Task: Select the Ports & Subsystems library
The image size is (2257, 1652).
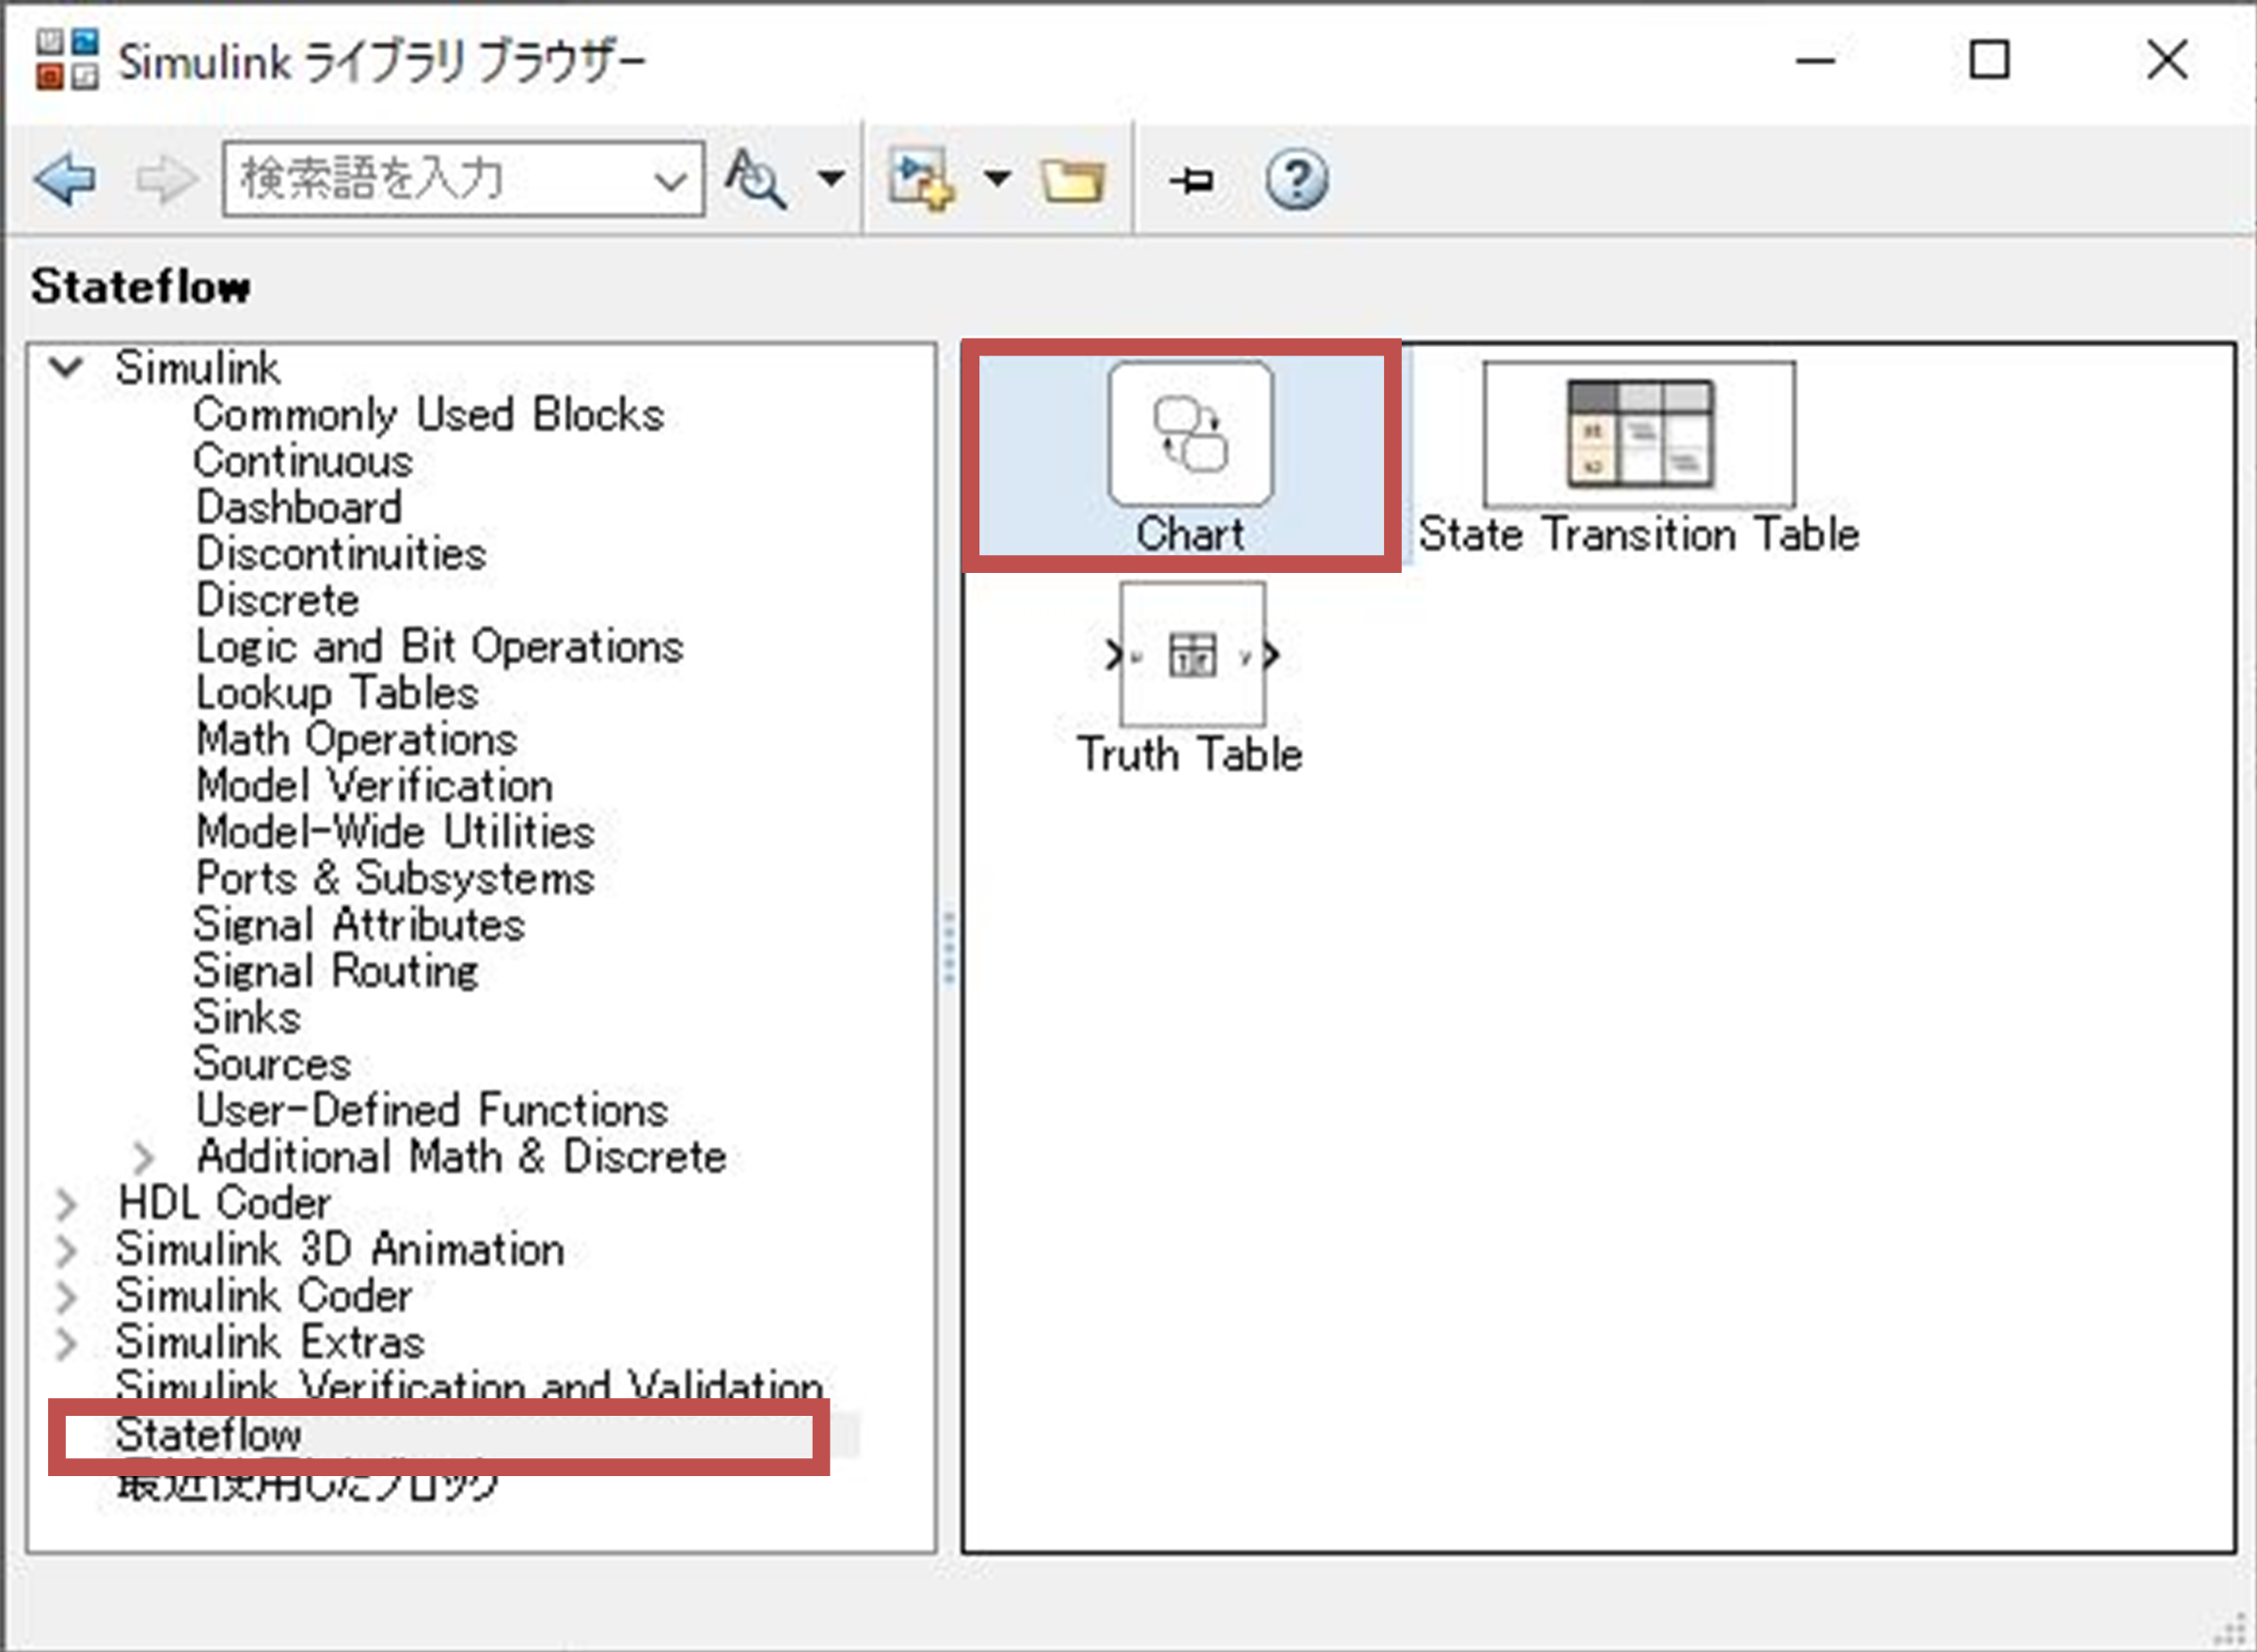Action: click(395, 878)
